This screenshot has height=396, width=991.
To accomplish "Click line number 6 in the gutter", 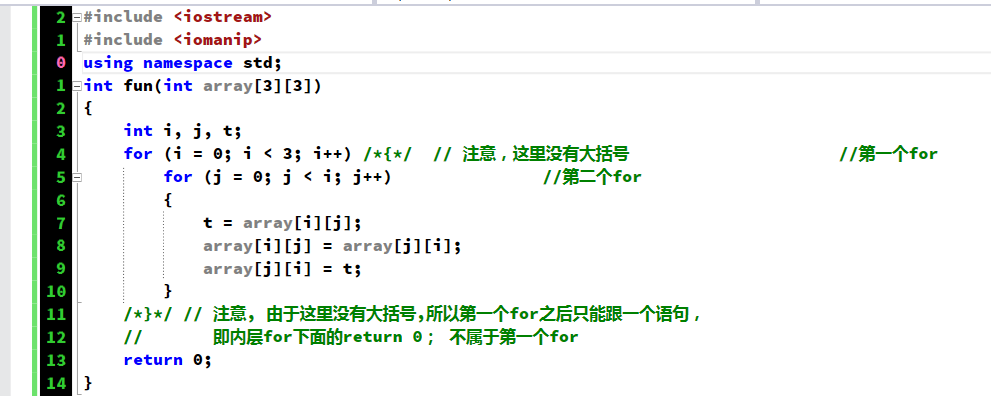I will (x=61, y=200).
